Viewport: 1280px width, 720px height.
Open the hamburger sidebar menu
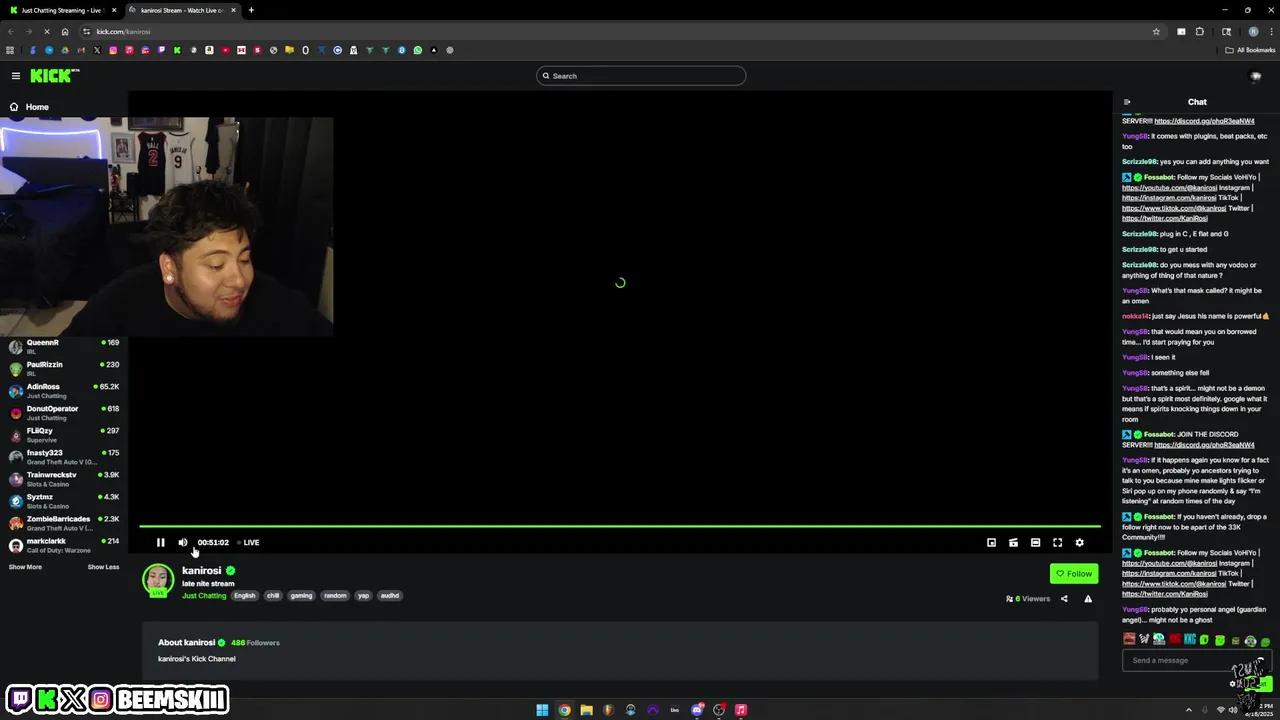(x=15, y=76)
